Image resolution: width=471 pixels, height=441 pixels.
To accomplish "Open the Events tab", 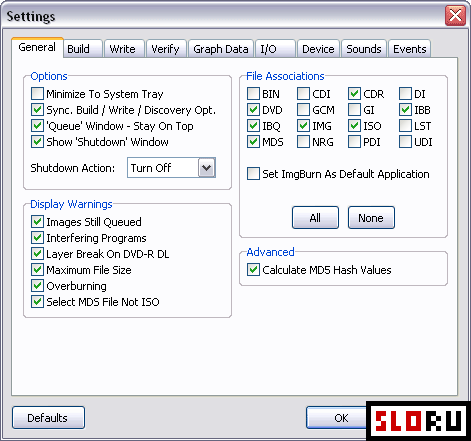I will (410, 49).
